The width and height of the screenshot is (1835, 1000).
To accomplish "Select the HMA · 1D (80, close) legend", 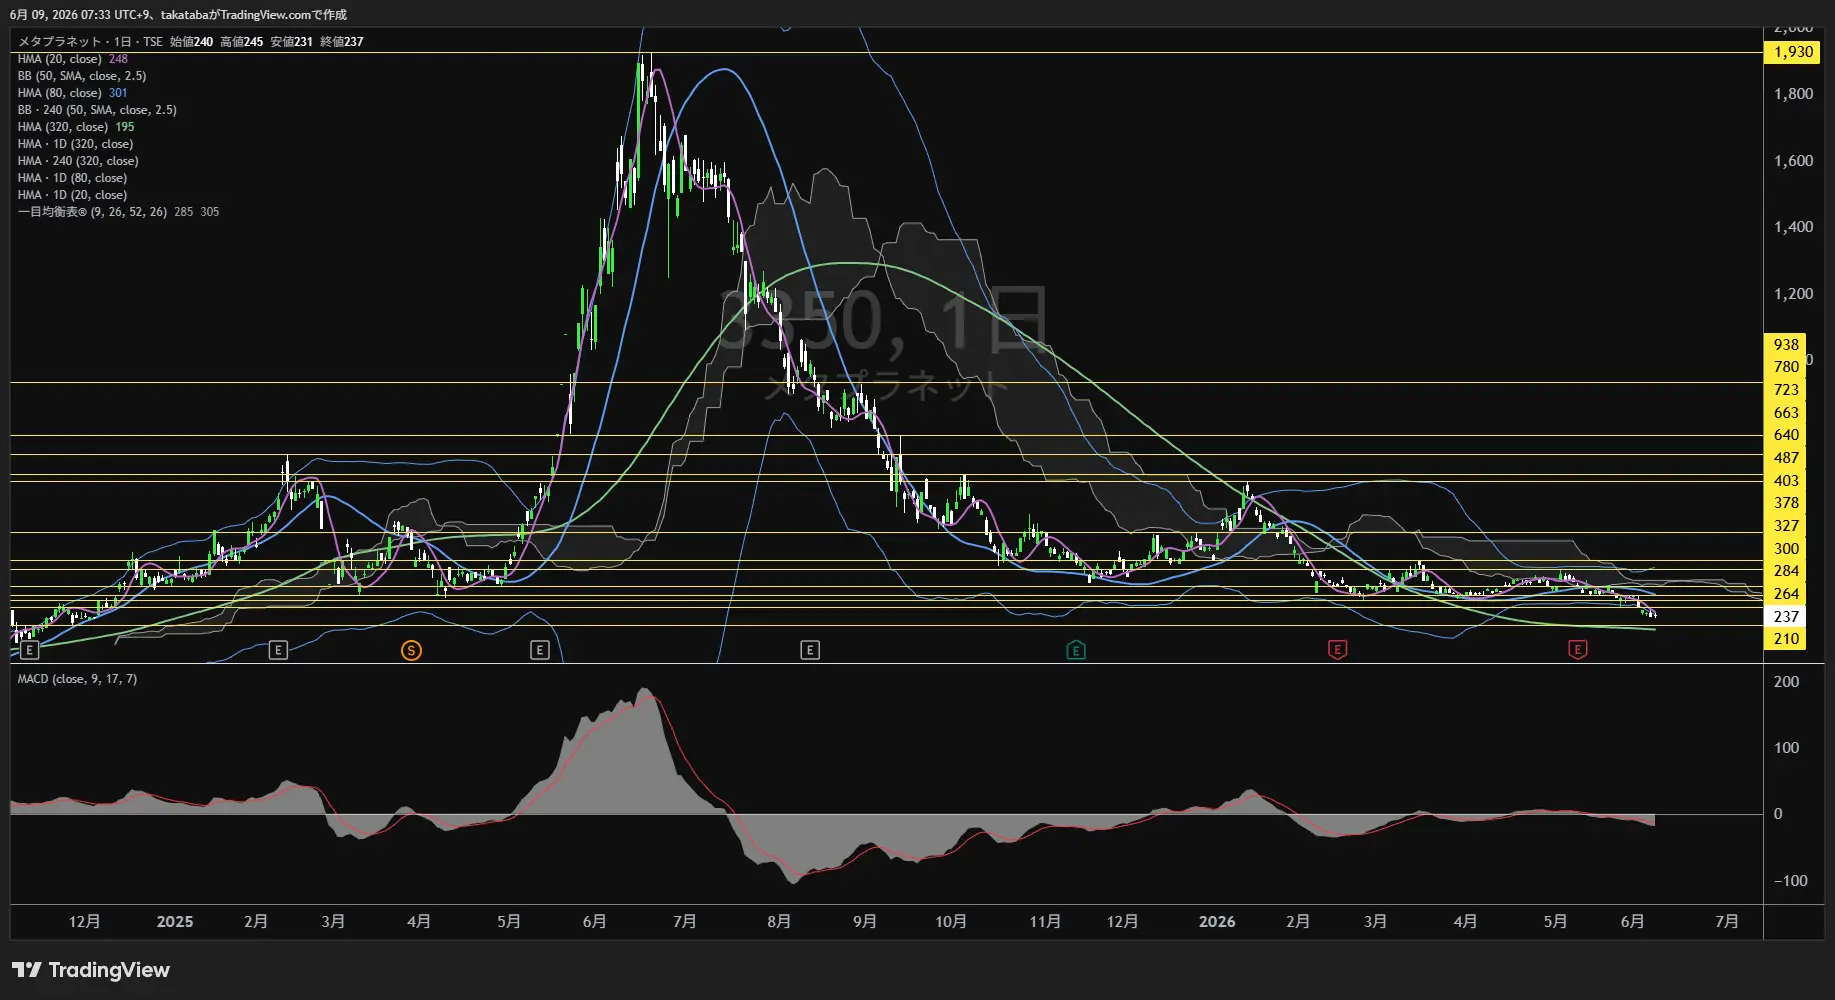I will [x=73, y=178].
